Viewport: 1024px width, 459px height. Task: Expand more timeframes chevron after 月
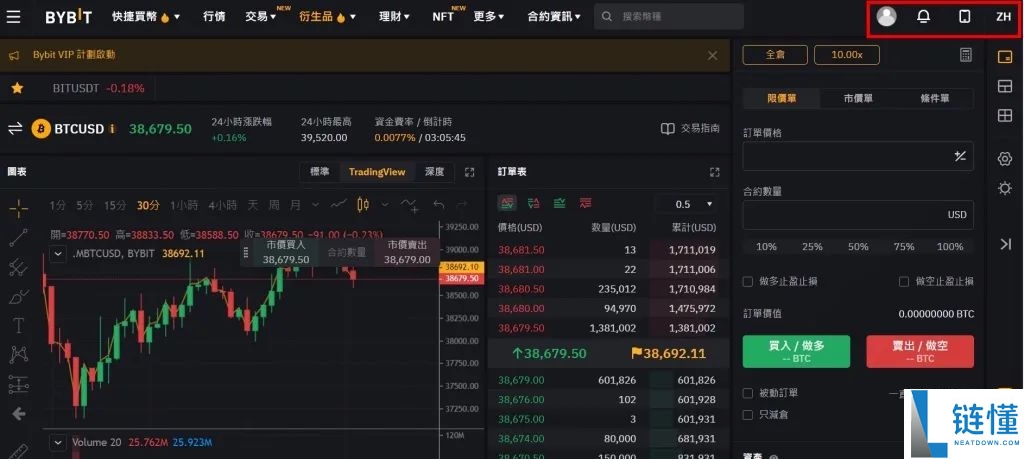coord(315,205)
